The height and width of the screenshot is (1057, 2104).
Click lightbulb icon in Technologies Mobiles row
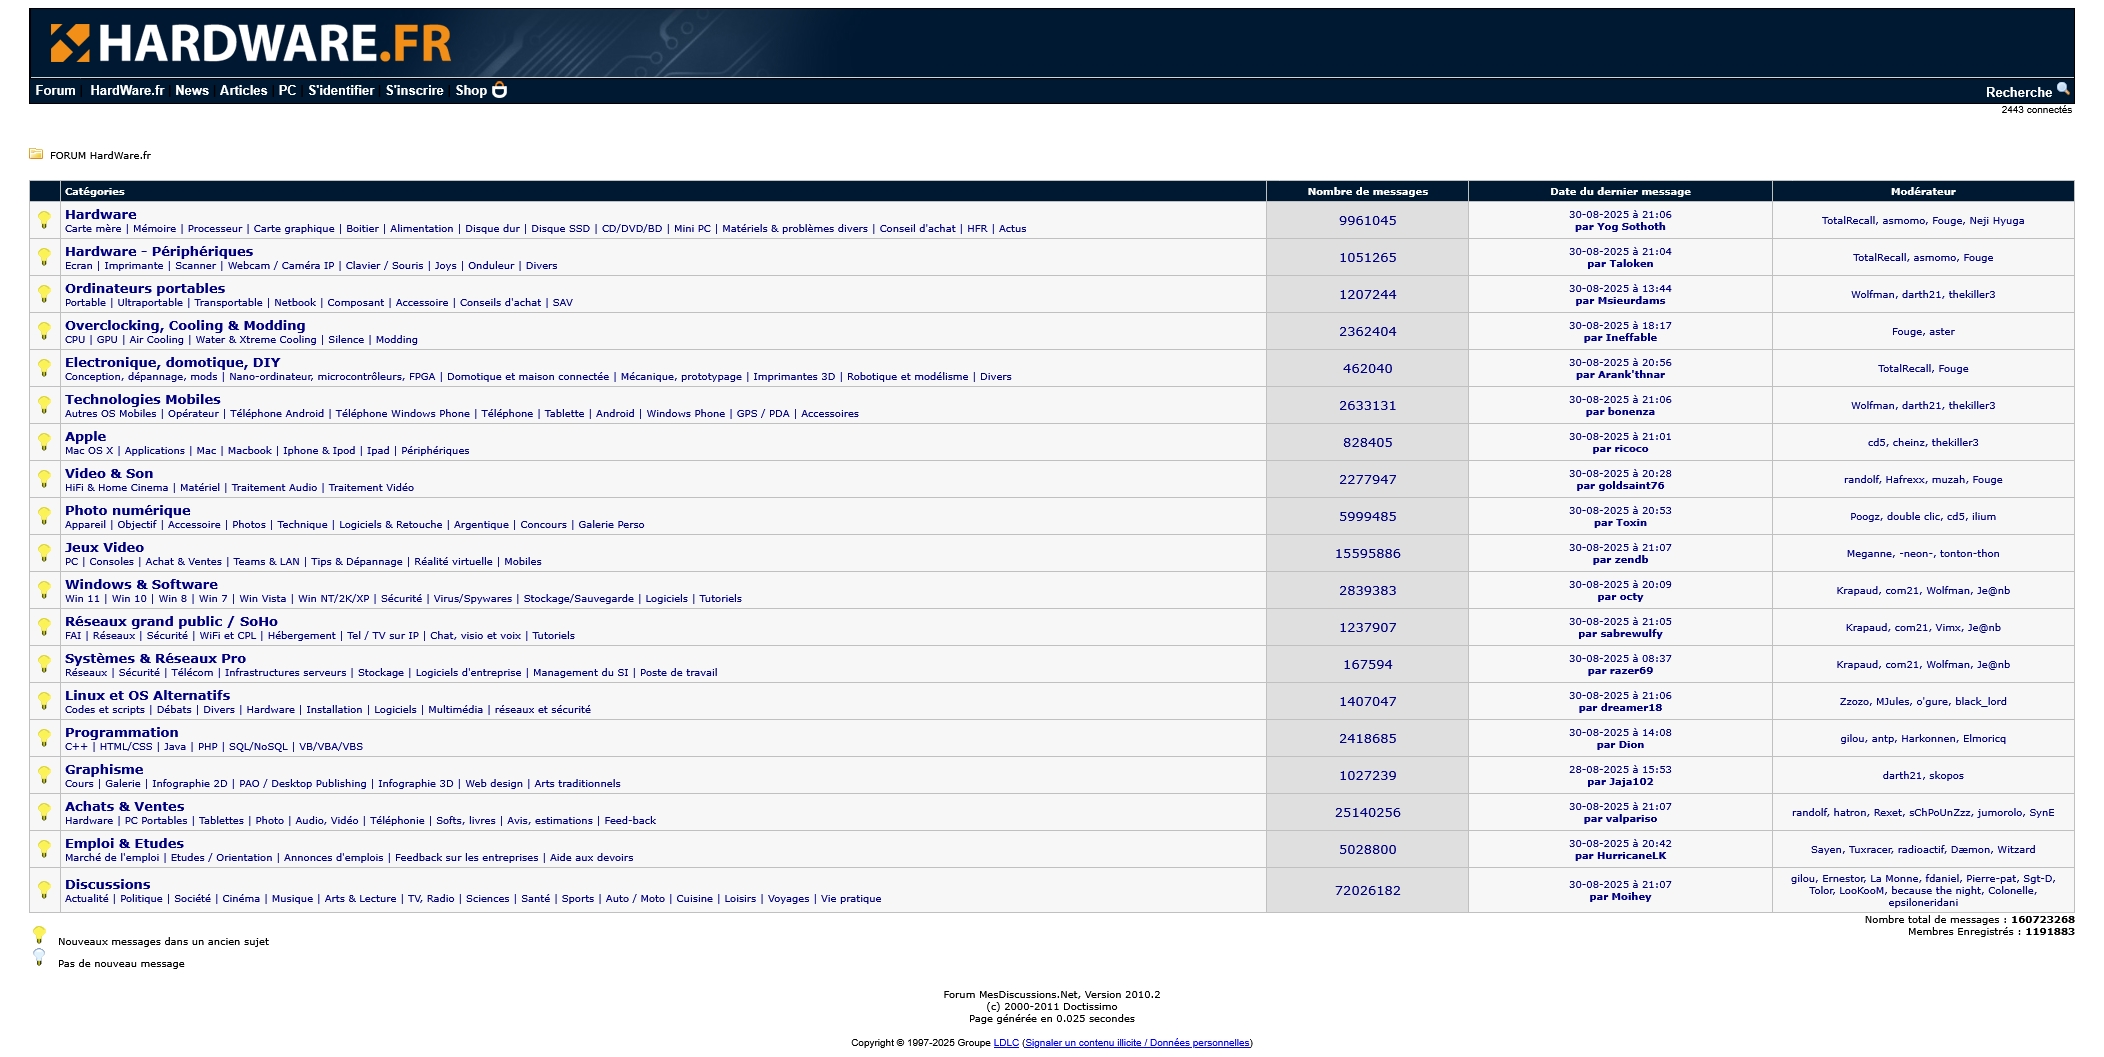coord(44,405)
